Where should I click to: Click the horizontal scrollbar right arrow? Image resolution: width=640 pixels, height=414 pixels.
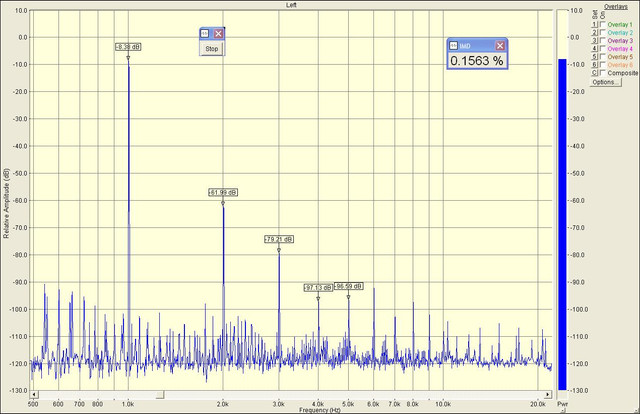pos(548,394)
